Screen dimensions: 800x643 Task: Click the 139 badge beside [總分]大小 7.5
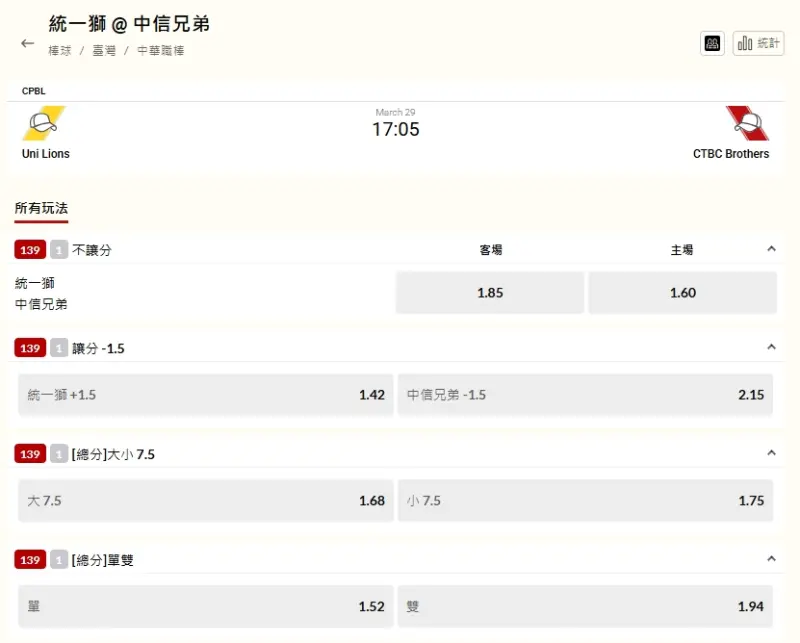pyautogui.click(x=30, y=454)
